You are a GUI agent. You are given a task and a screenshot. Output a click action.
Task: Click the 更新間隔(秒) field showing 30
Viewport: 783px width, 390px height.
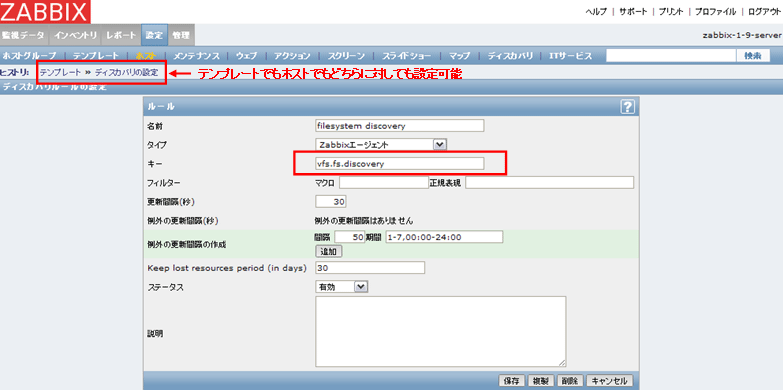[x=331, y=201]
